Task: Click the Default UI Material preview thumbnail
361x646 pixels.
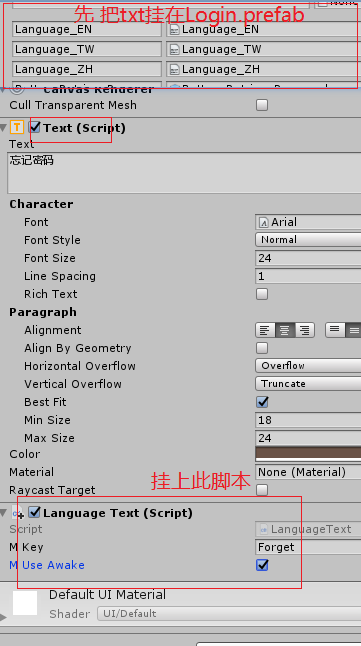Action: point(25,603)
